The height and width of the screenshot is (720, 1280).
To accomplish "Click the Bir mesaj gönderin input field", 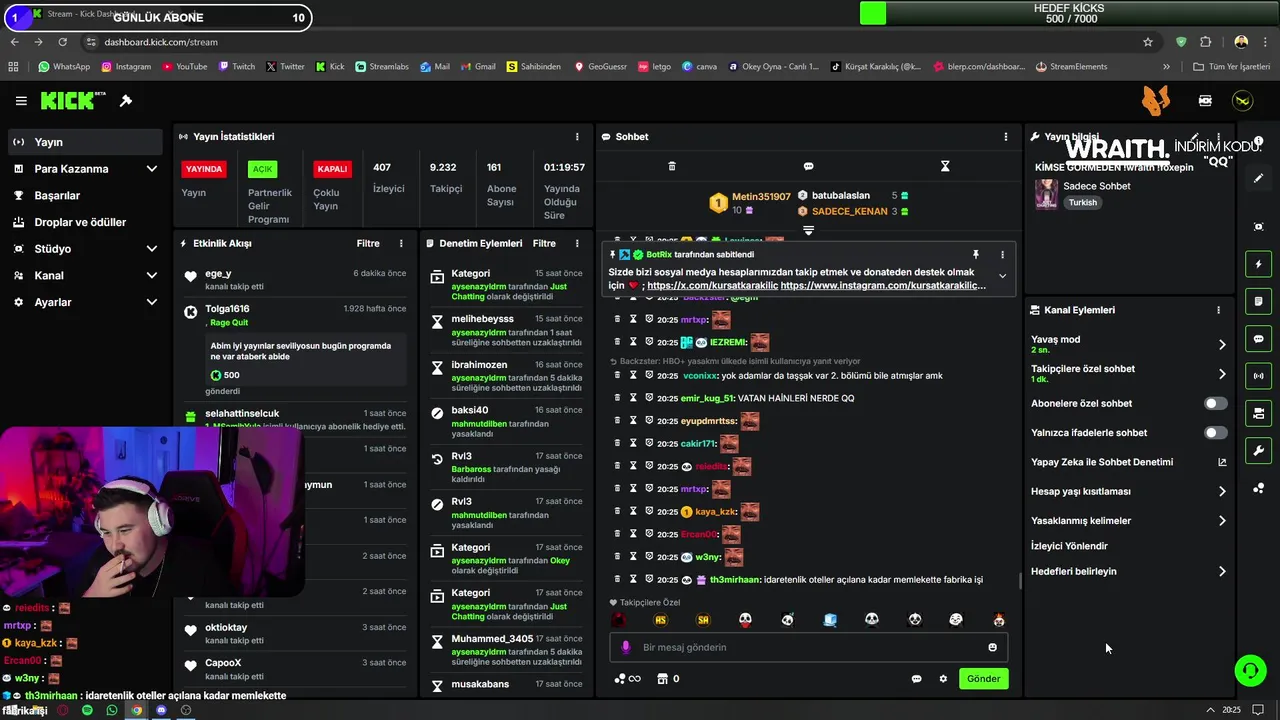I will [808, 647].
